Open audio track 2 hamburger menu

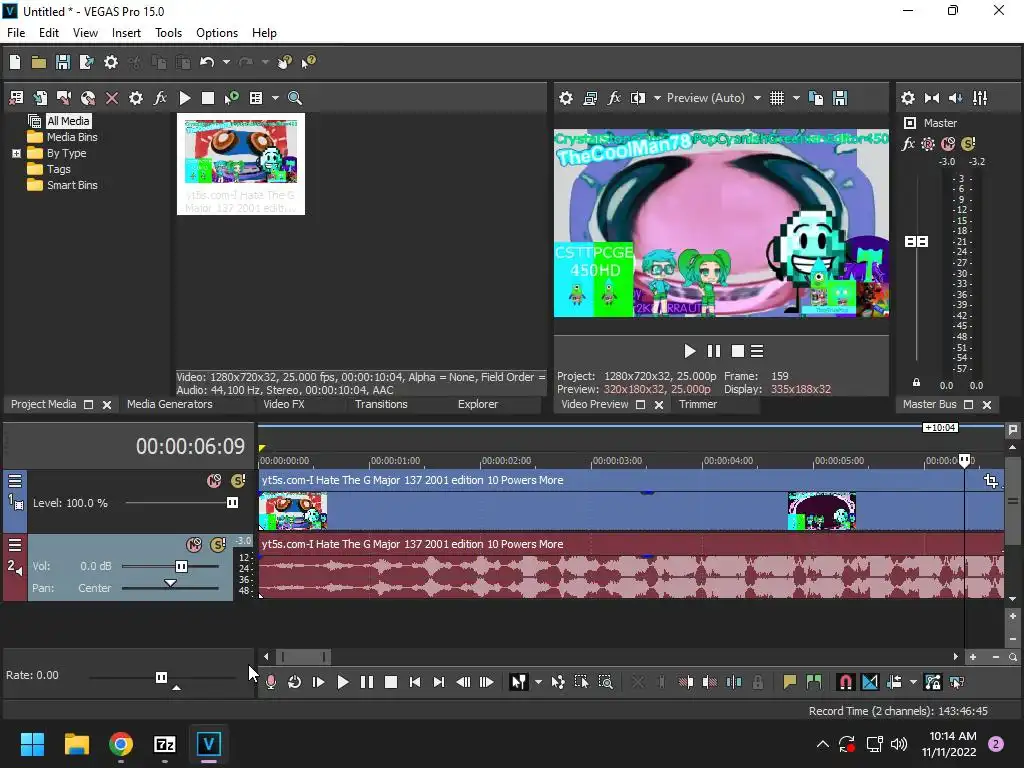tap(15, 545)
